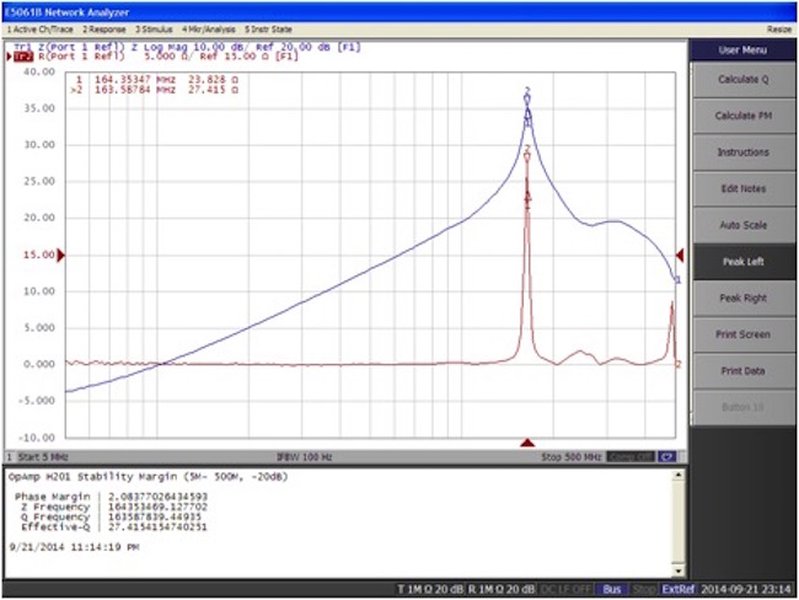Click the Edit Notes softkey
The image size is (799, 600).
(743, 189)
